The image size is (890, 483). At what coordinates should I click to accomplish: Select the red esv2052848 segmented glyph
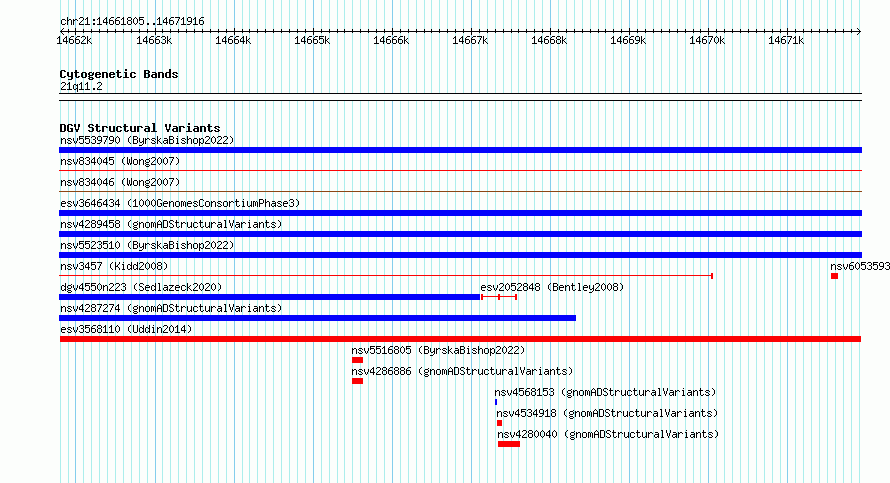[499, 297]
